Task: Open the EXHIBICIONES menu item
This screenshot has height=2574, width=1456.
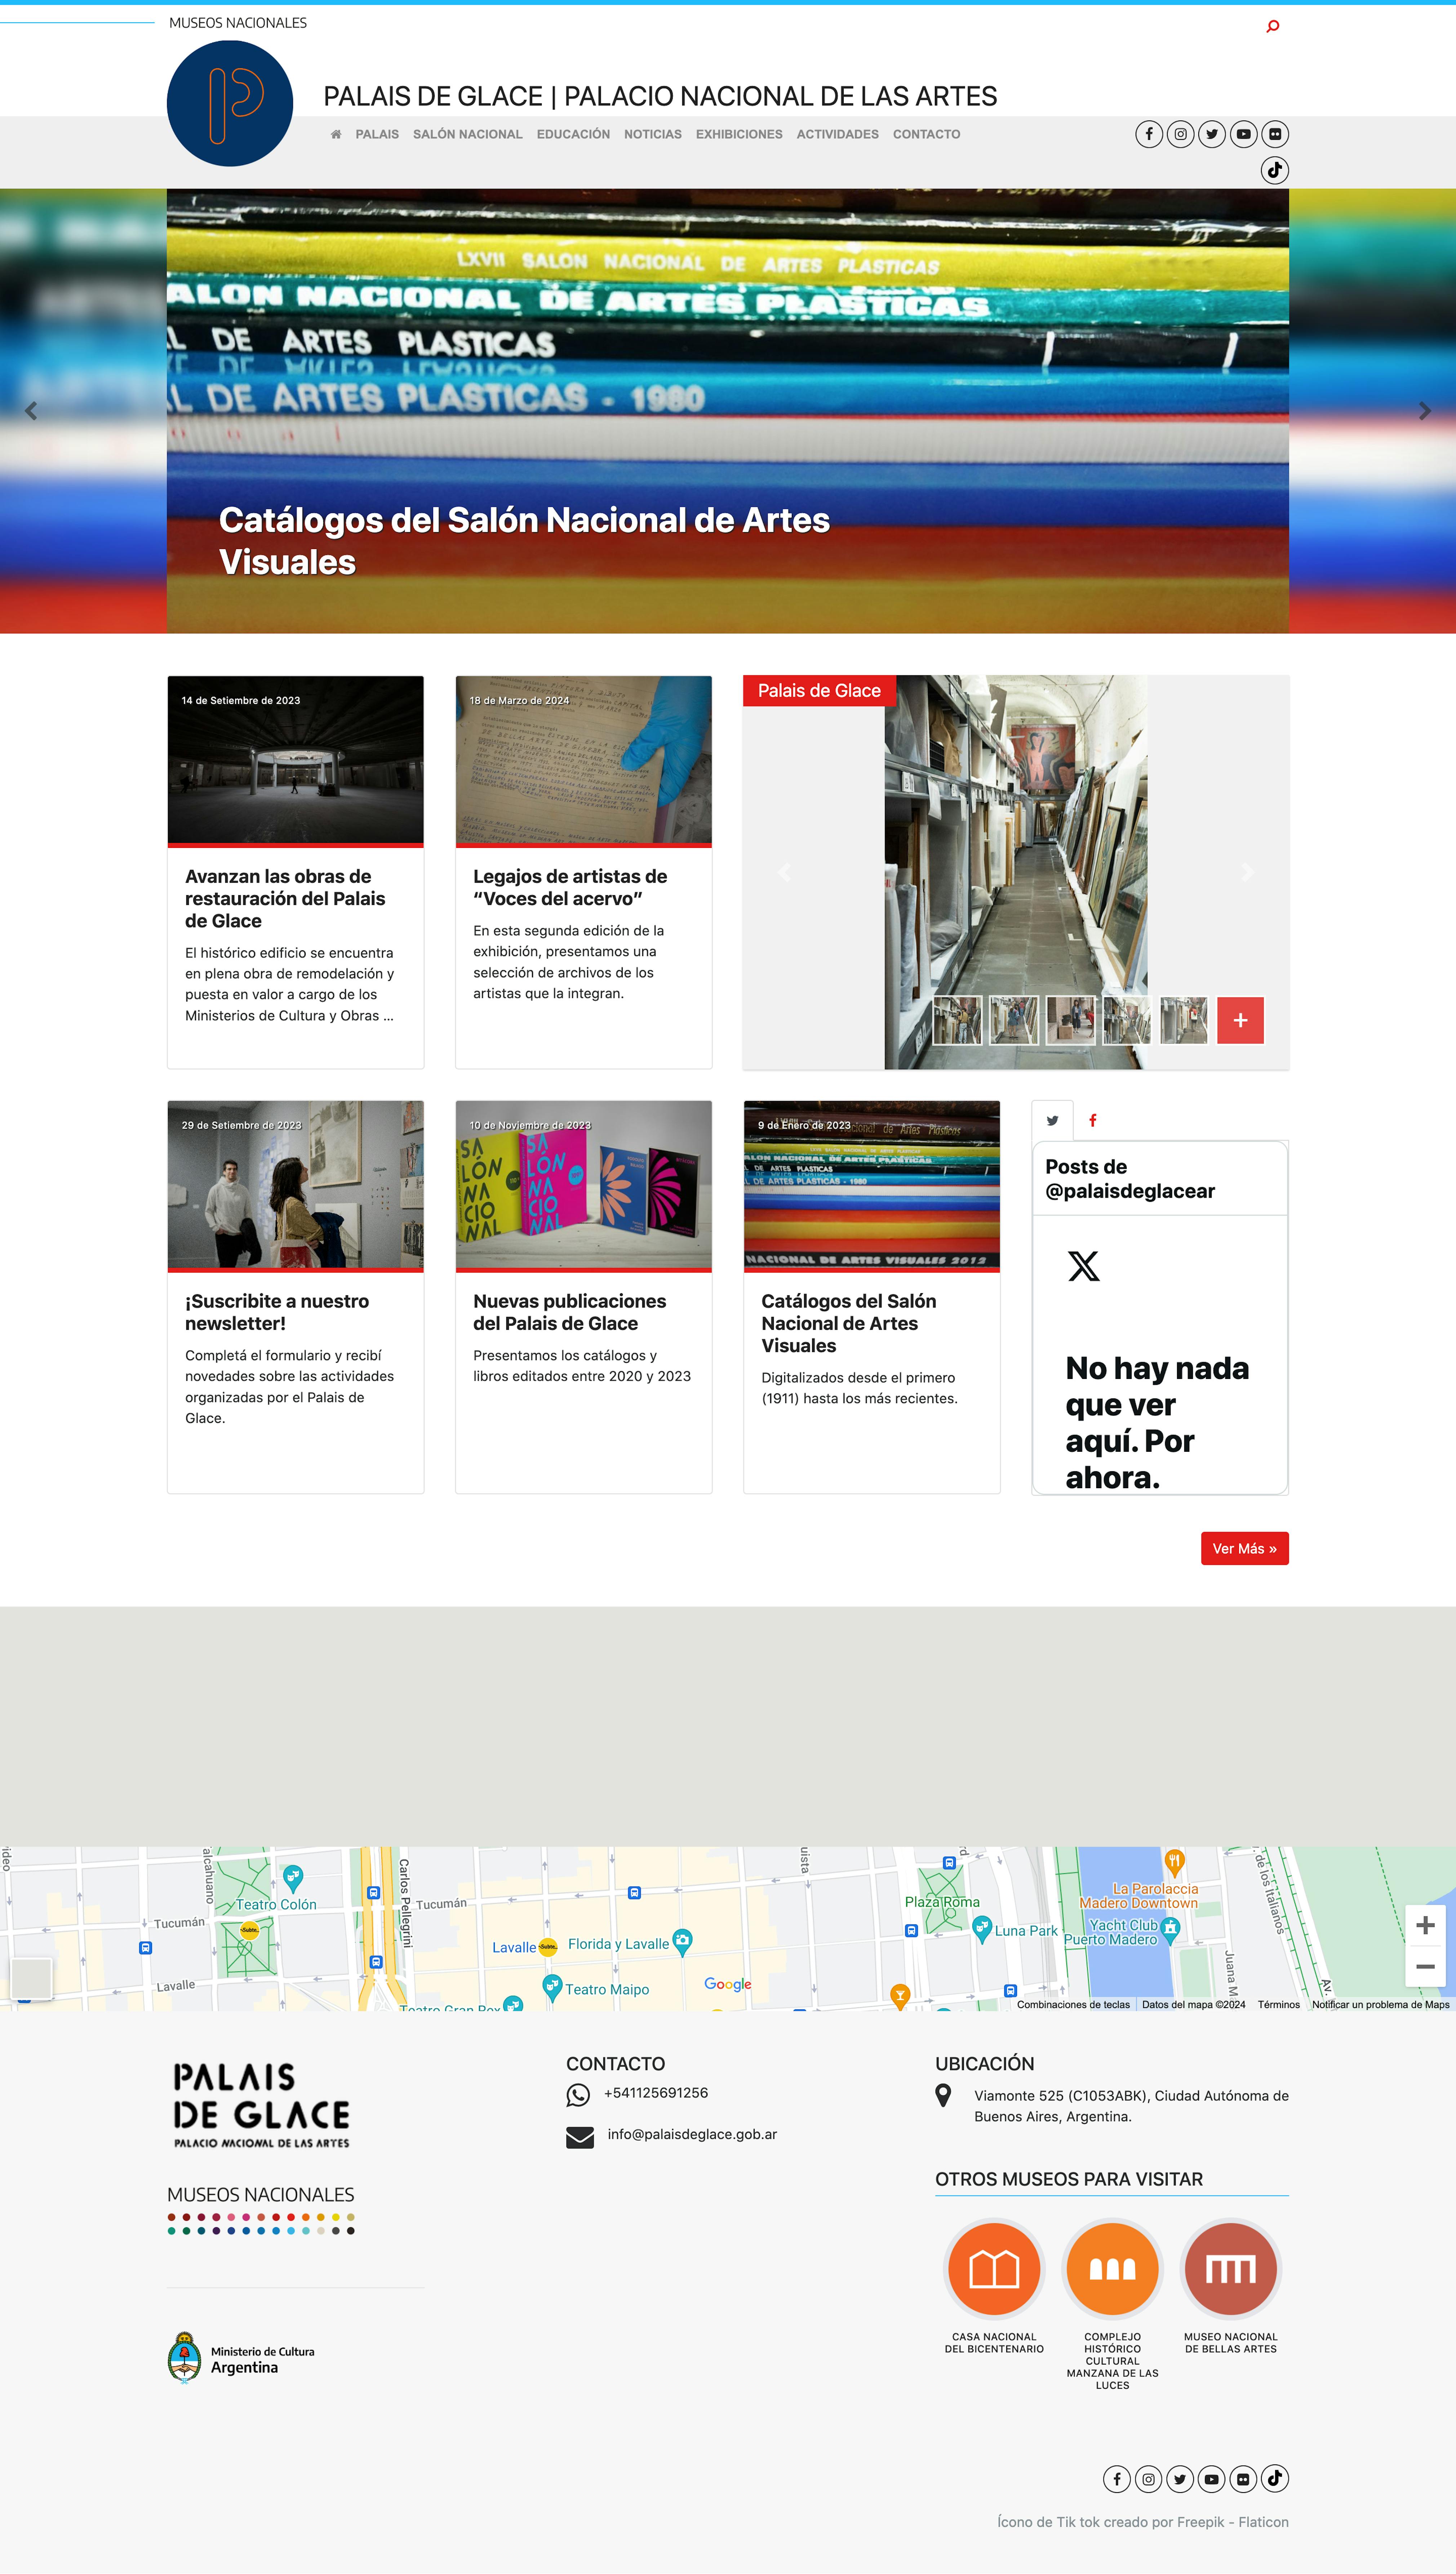Action: [x=739, y=134]
